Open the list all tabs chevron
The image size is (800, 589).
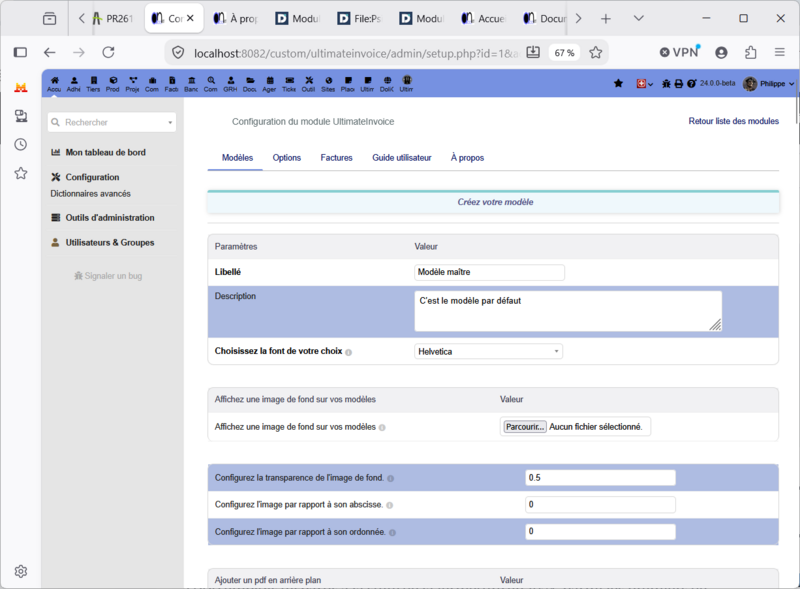tap(638, 18)
